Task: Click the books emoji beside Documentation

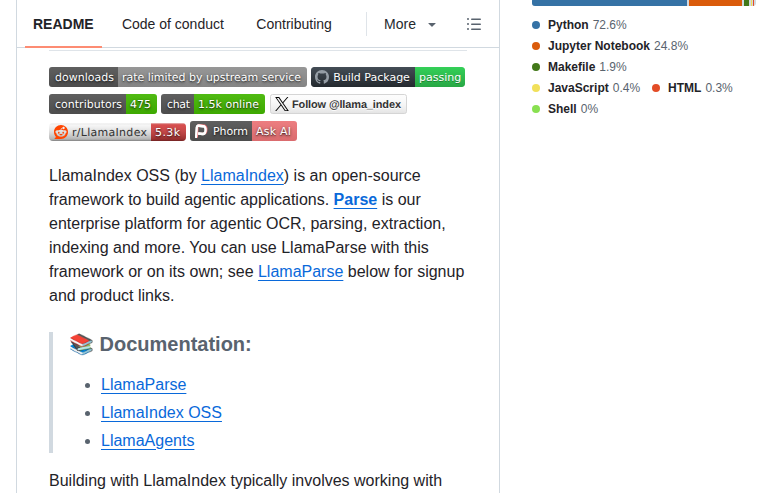Action: (82, 344)
